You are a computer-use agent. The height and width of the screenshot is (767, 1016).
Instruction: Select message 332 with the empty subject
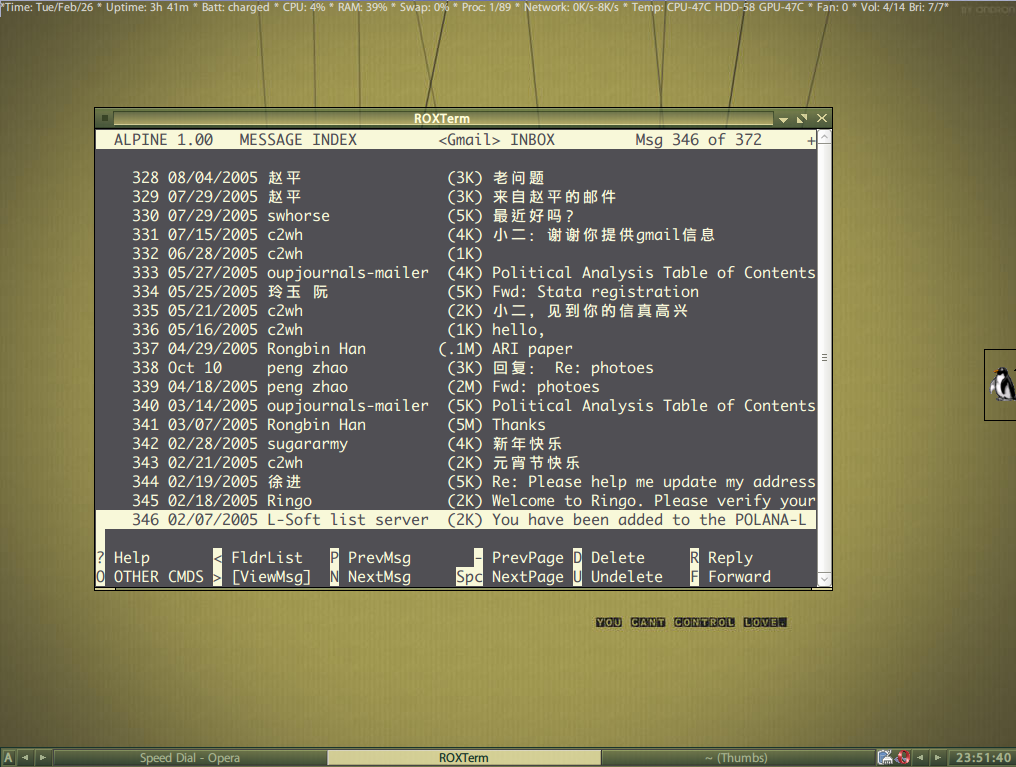[456, 253]
